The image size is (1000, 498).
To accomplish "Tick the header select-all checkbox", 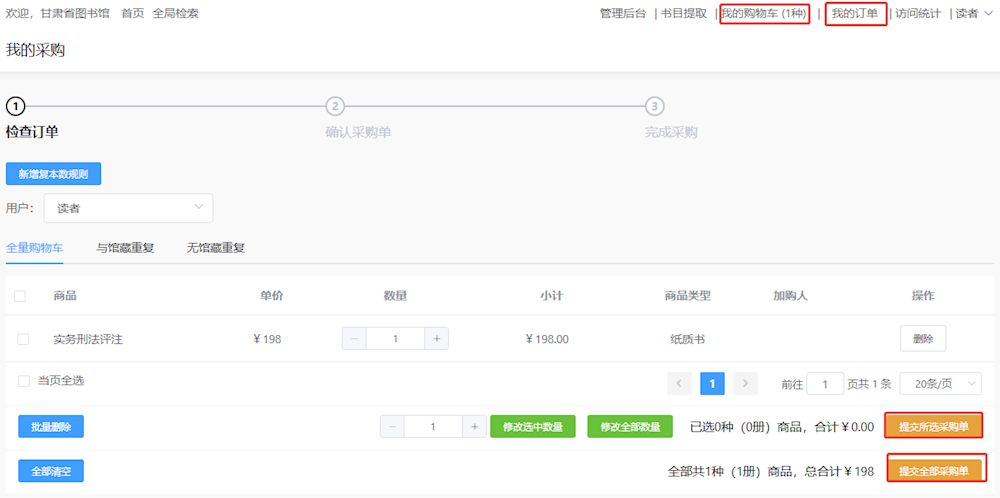I will (x=20, y=296).
